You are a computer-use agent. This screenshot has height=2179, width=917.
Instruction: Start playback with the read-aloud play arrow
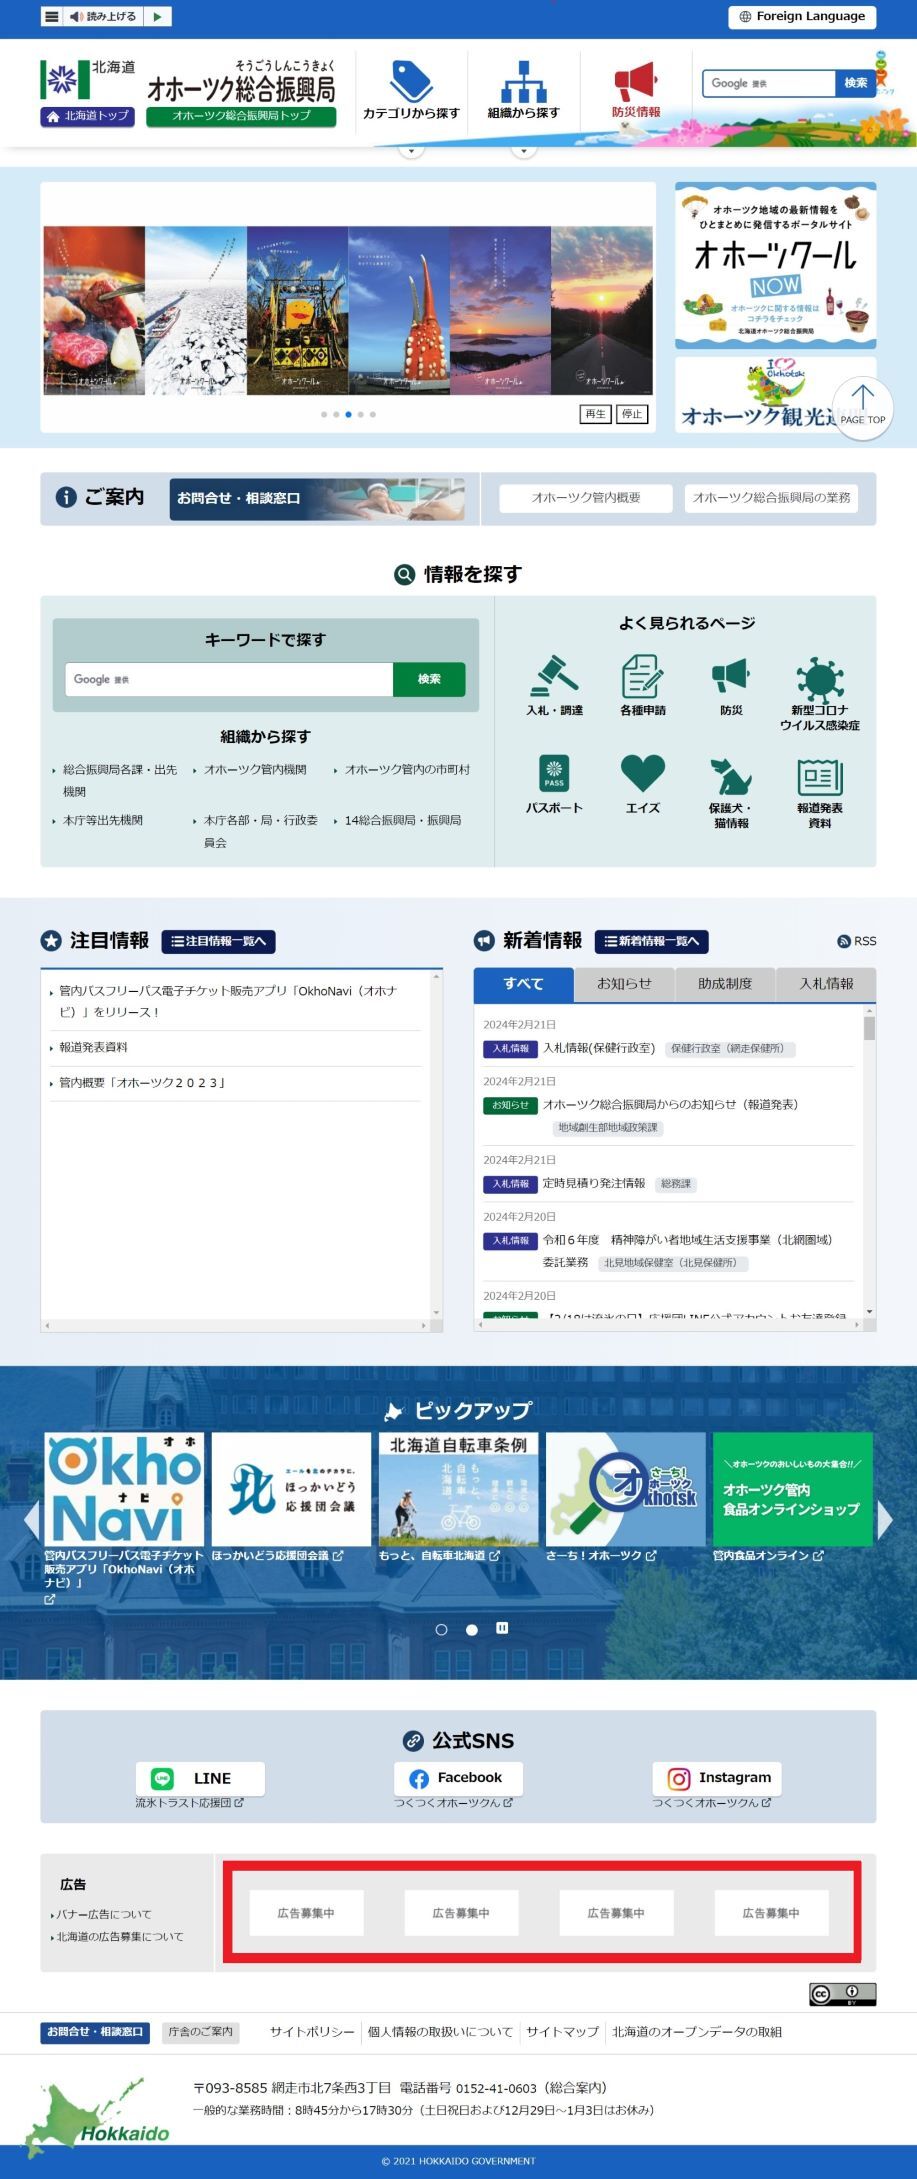tap(157, 16)
